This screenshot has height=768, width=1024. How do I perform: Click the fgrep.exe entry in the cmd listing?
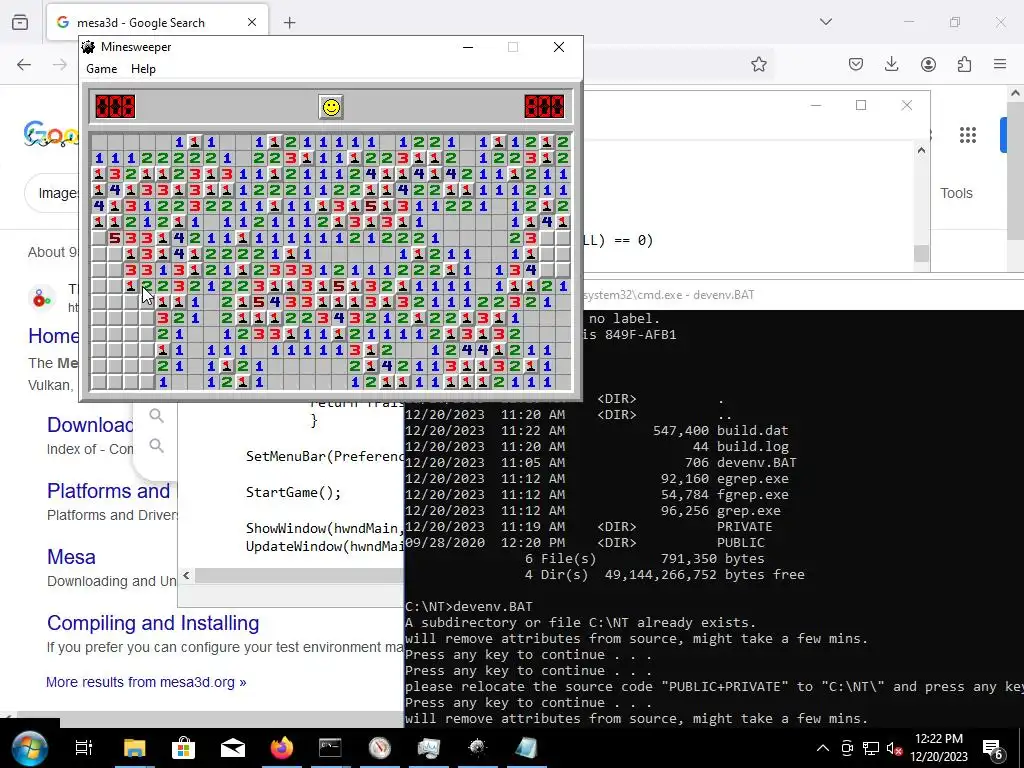tap(752, 494)
